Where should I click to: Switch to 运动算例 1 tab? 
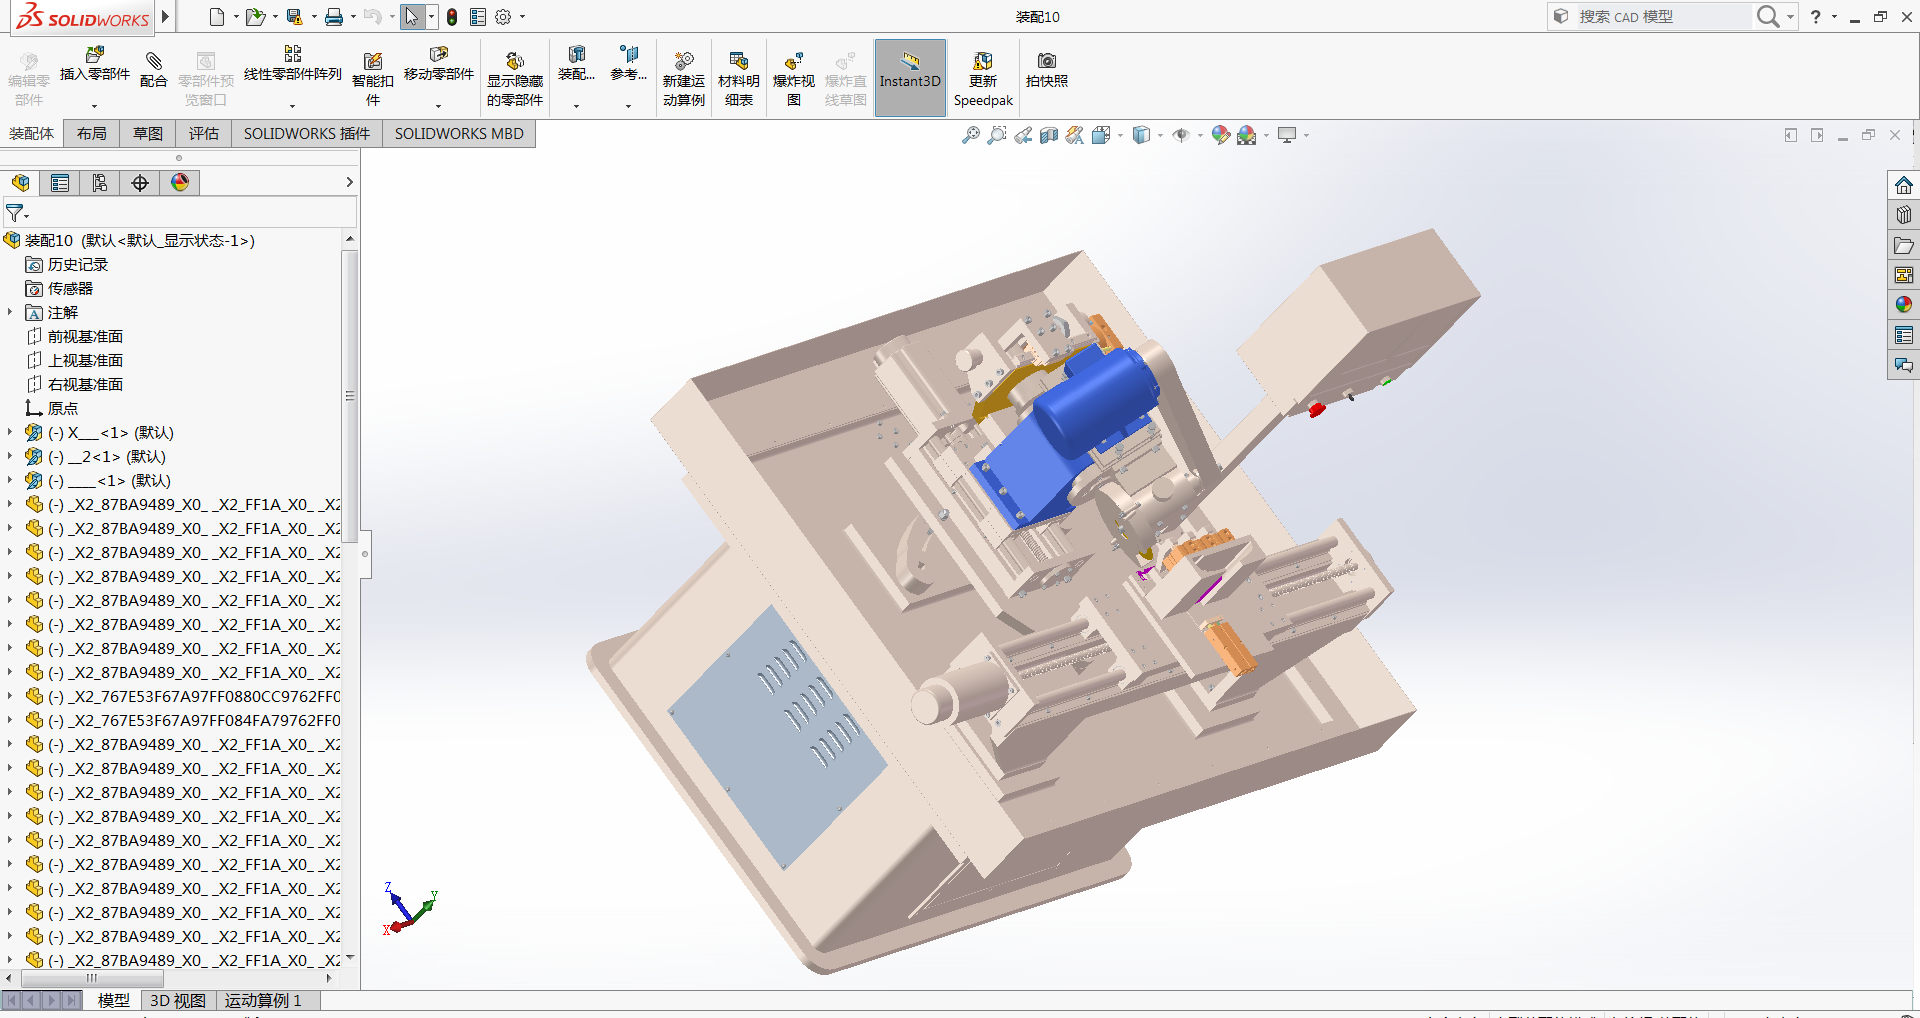[263, 1000]
